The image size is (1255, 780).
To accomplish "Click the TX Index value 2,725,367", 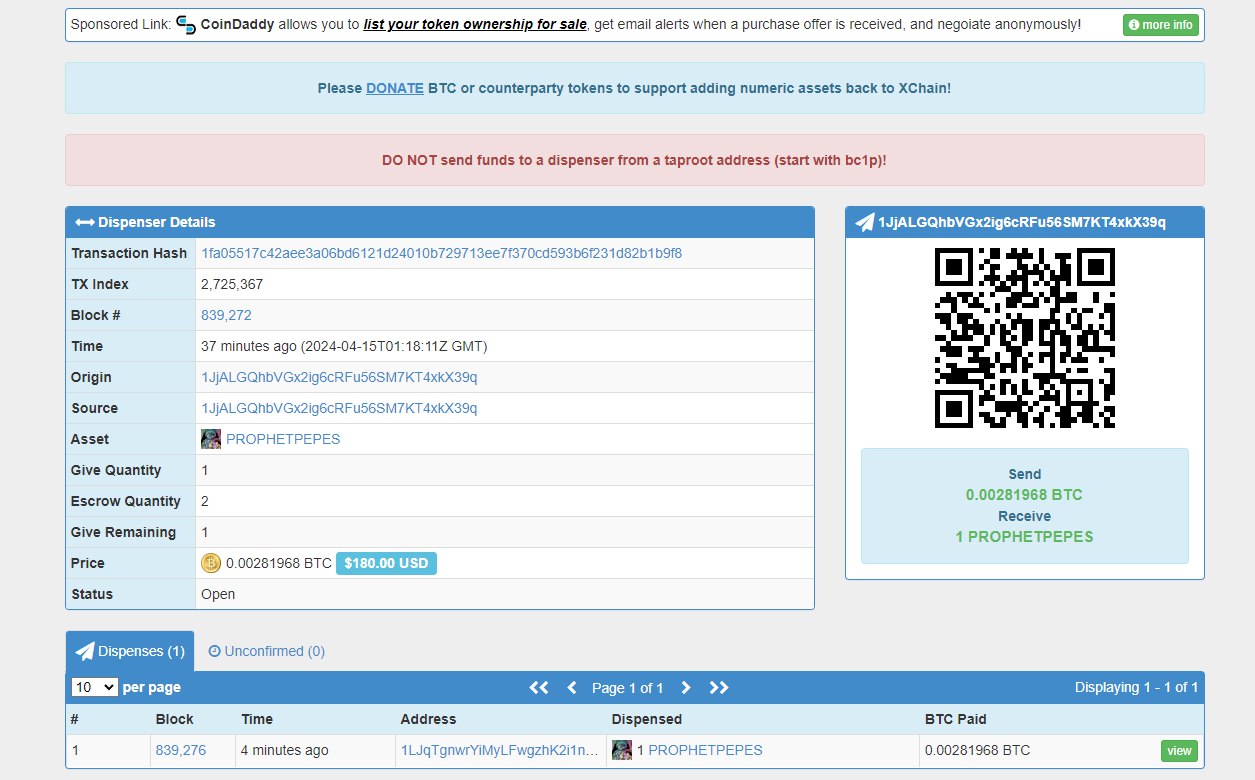I will point(233,284).
